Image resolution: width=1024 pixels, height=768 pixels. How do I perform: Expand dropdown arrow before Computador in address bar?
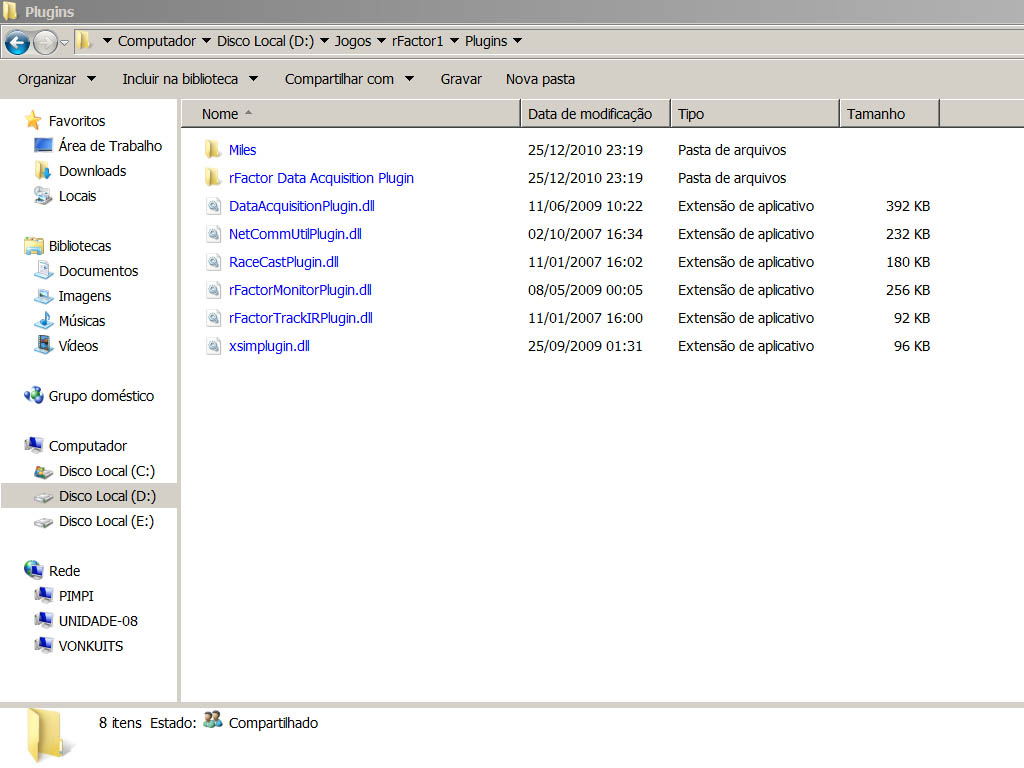pyautogui.click(x=107, y=41)
